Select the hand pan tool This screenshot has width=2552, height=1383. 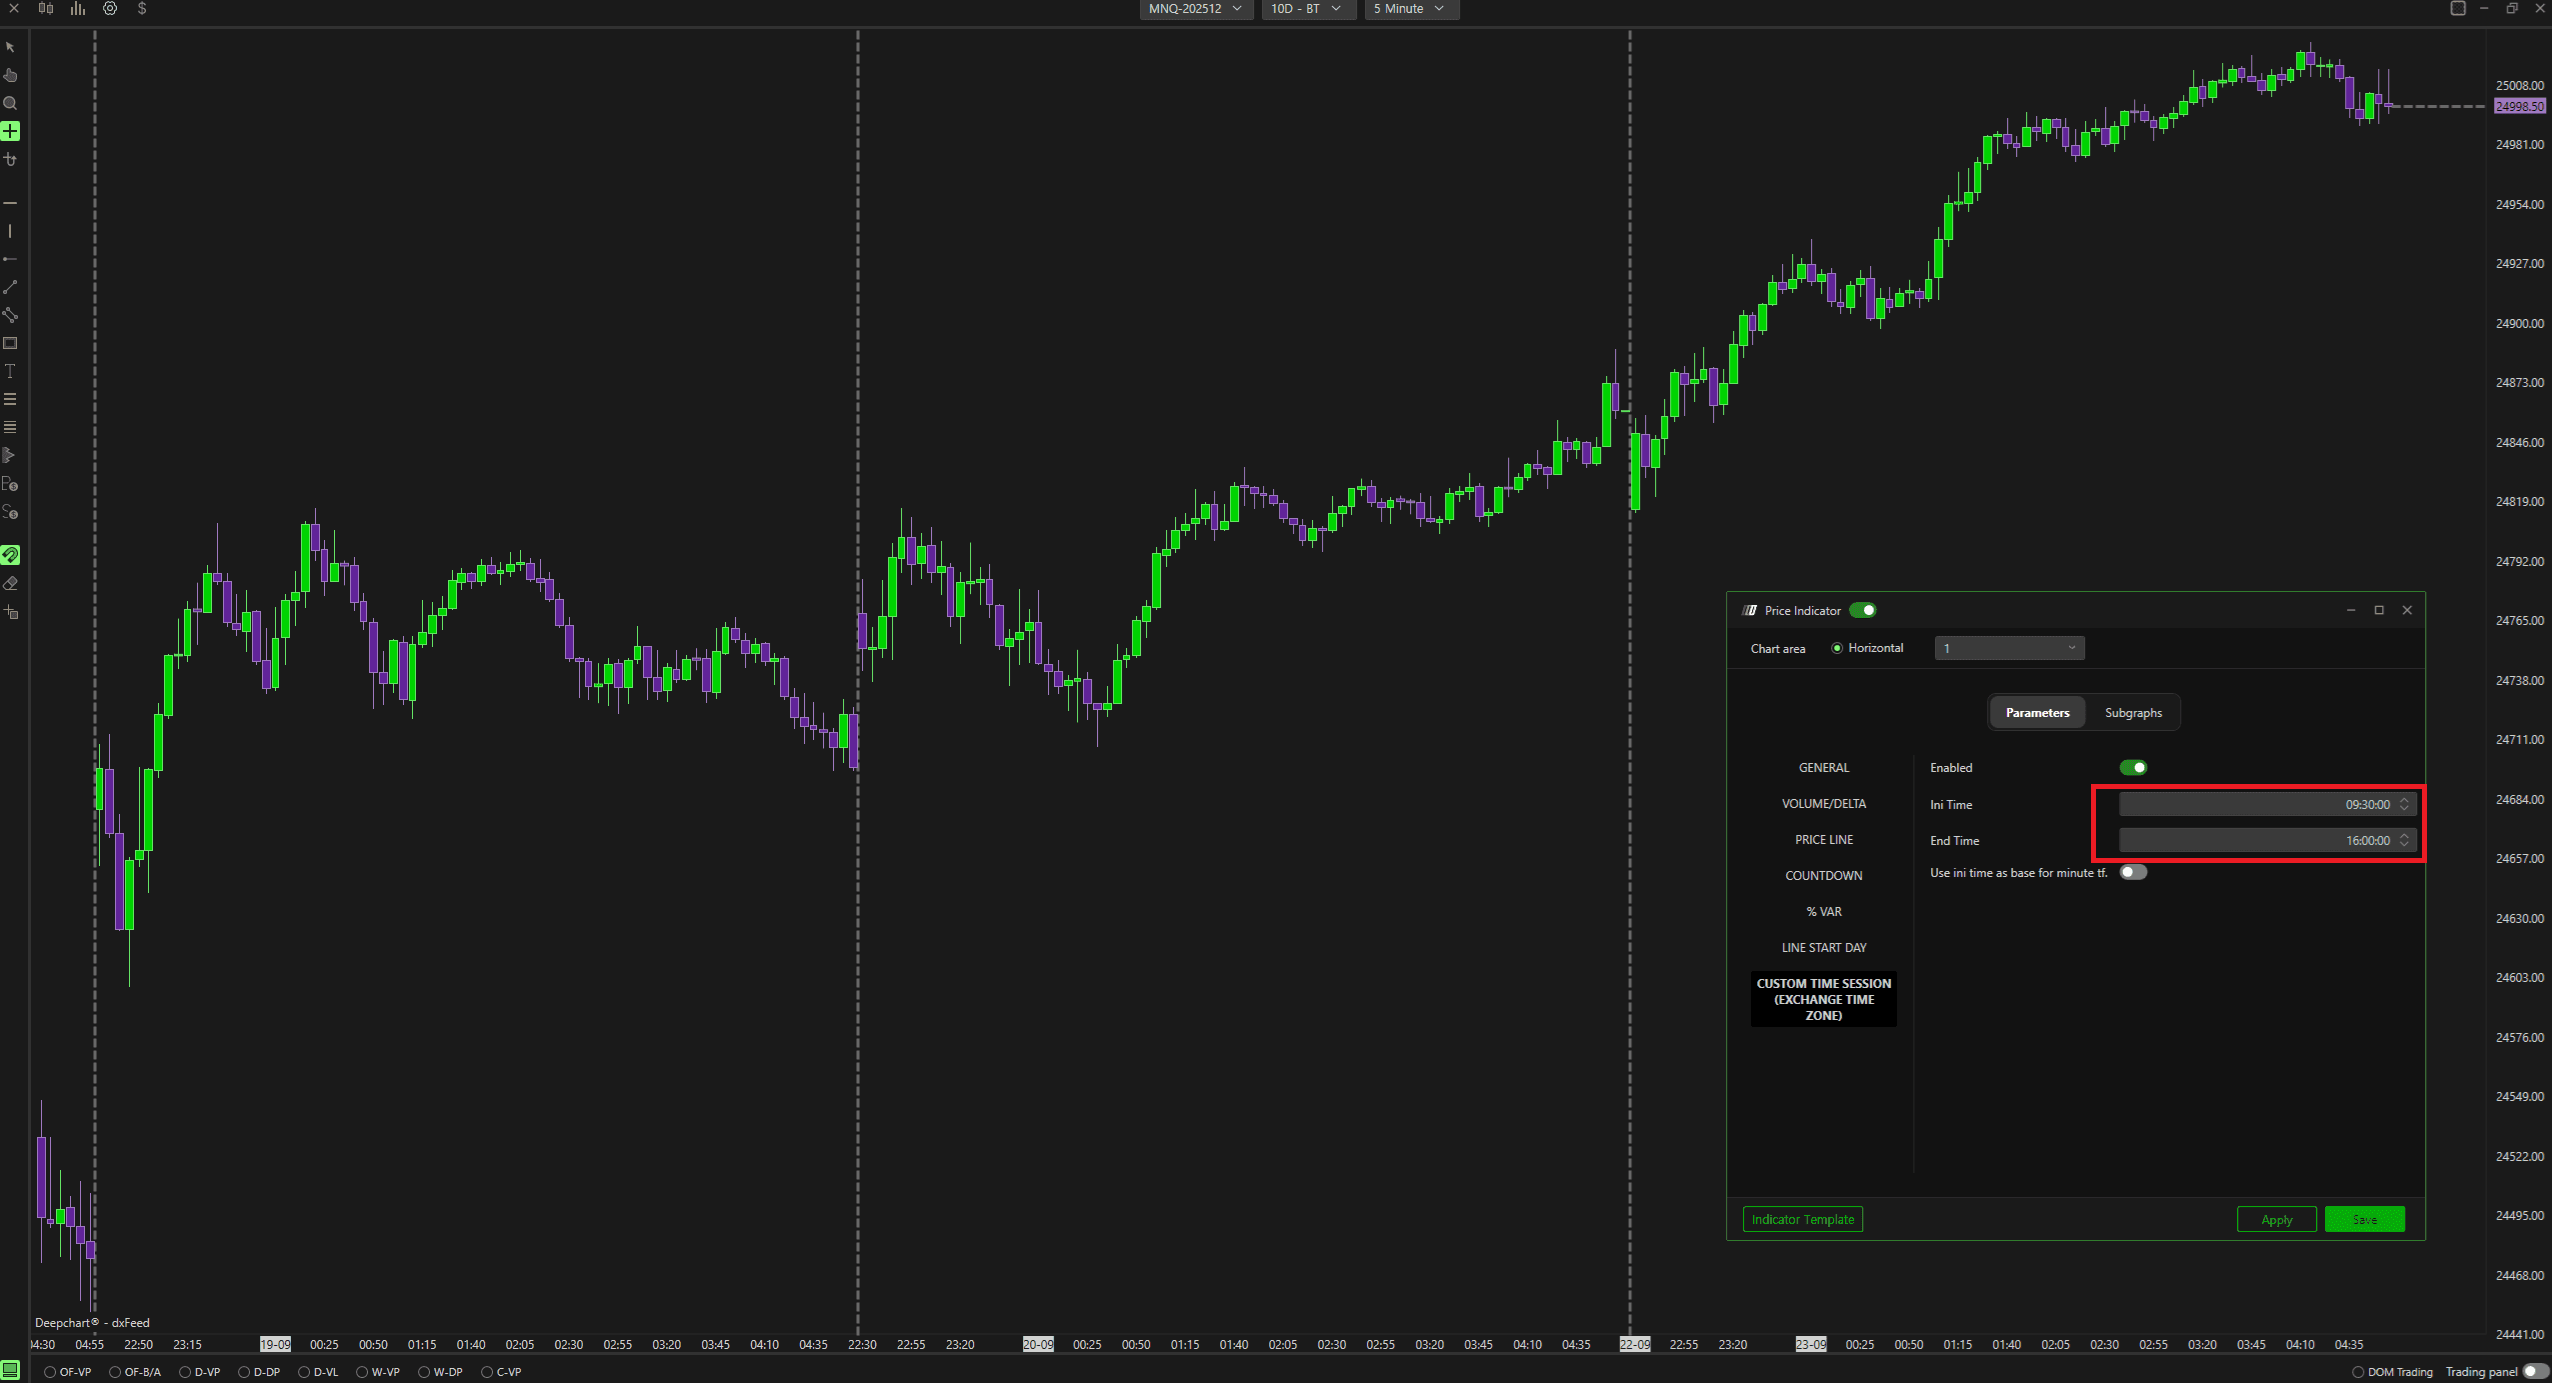(x=10, y=75)
